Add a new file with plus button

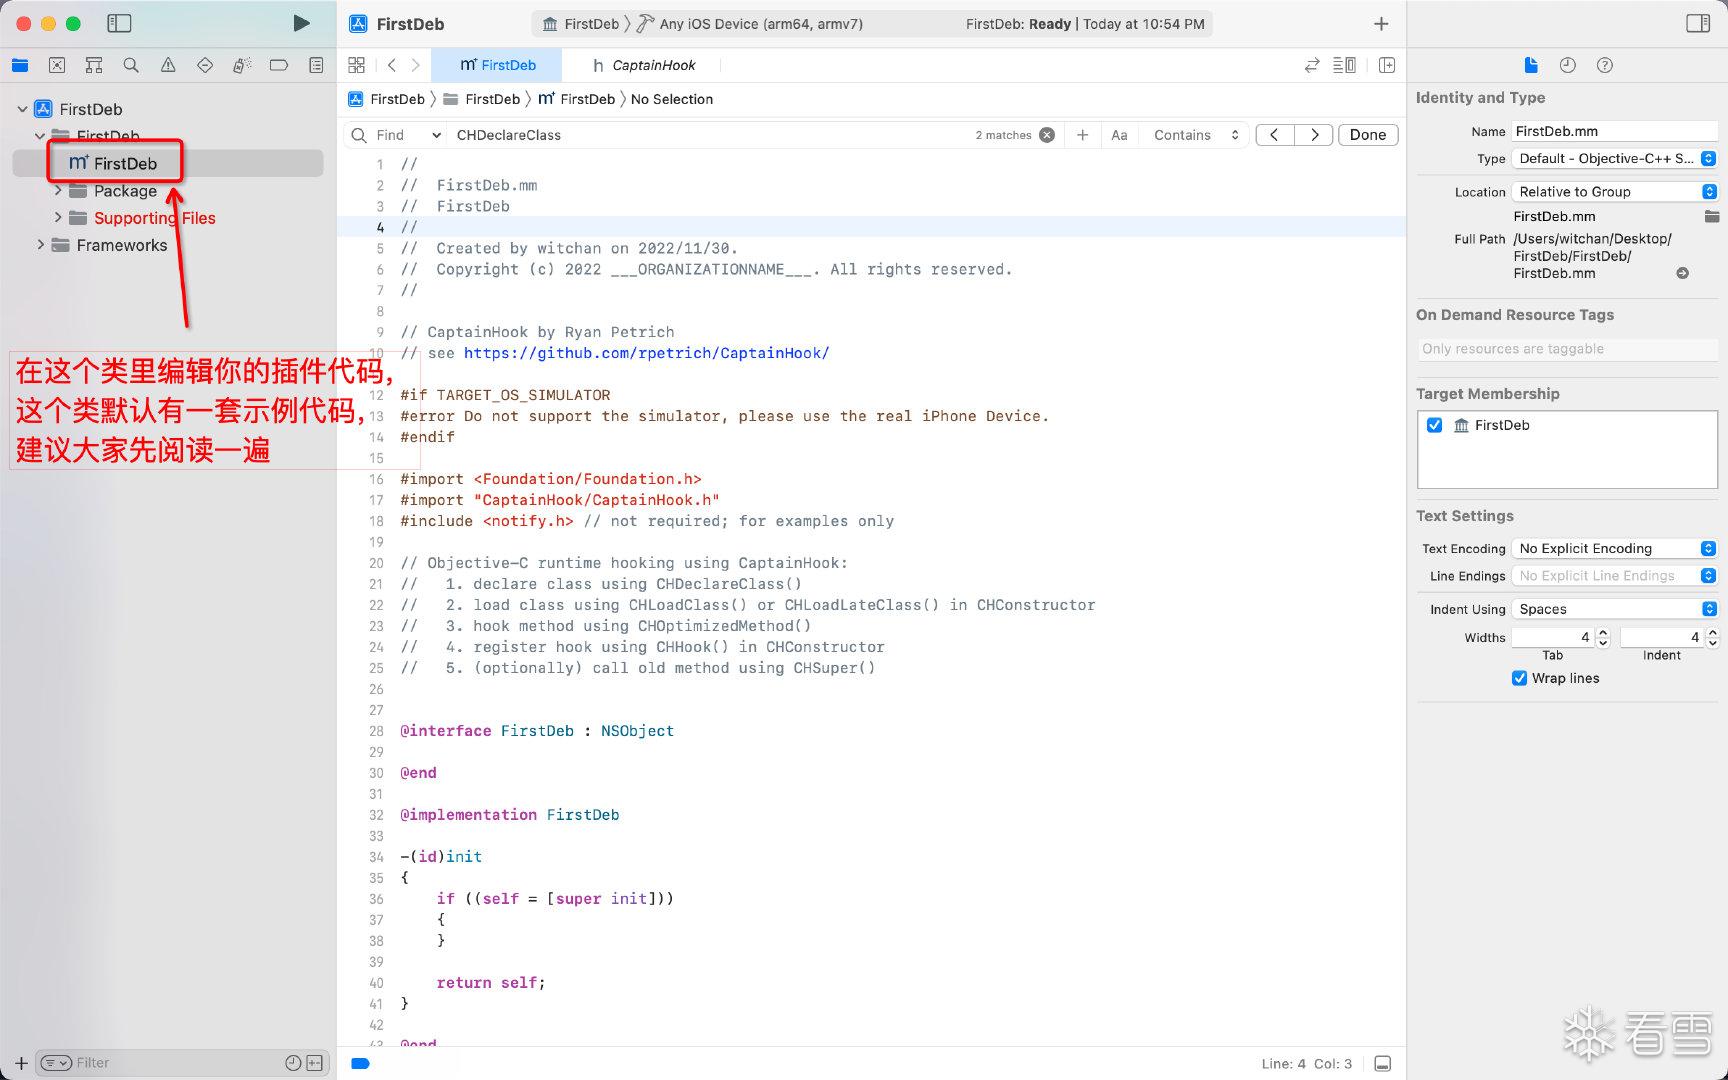[x=21, y=1063]
